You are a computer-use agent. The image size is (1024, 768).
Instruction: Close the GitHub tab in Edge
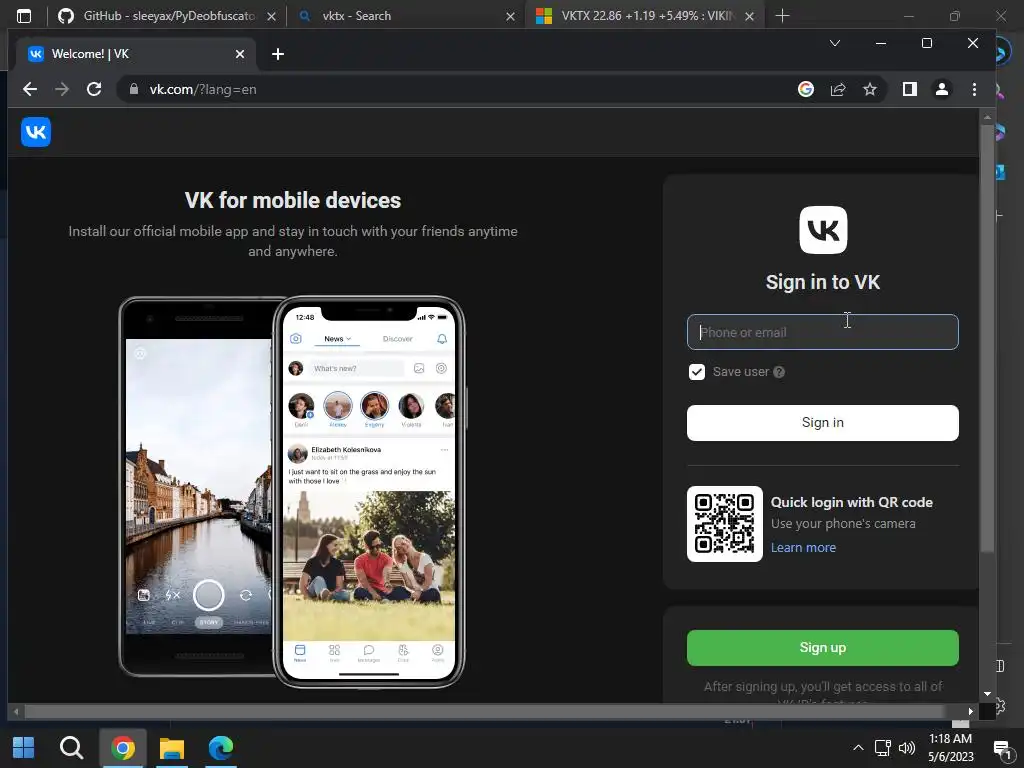tap(271, 16)
